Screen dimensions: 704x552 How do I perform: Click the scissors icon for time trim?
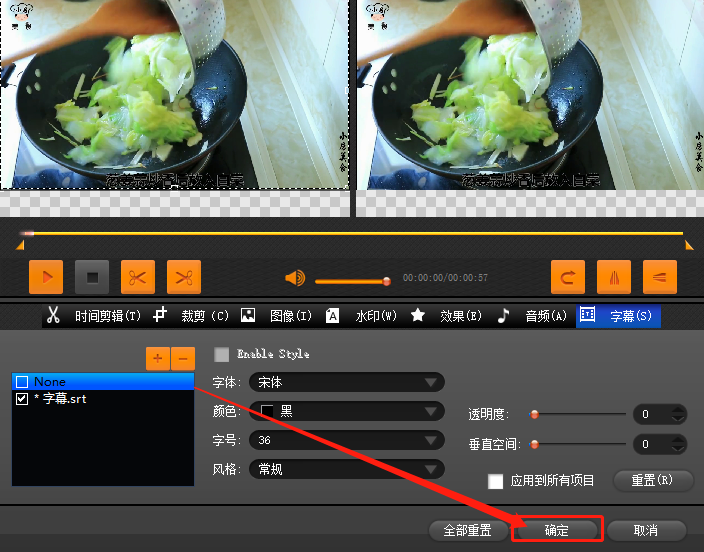click(x=53, y=315)
